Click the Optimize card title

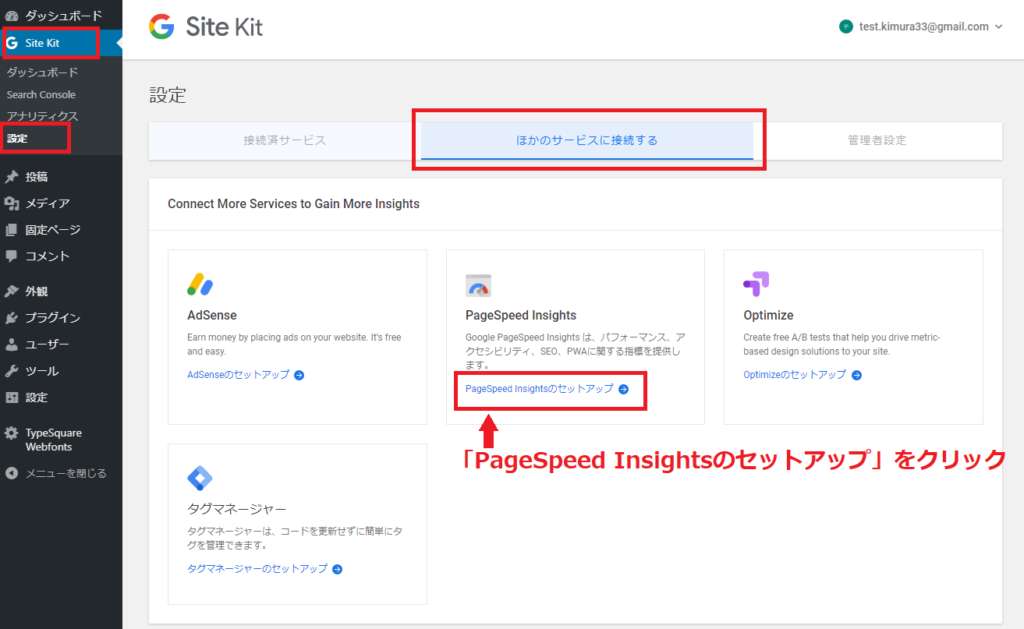click(x=768, y=315)
